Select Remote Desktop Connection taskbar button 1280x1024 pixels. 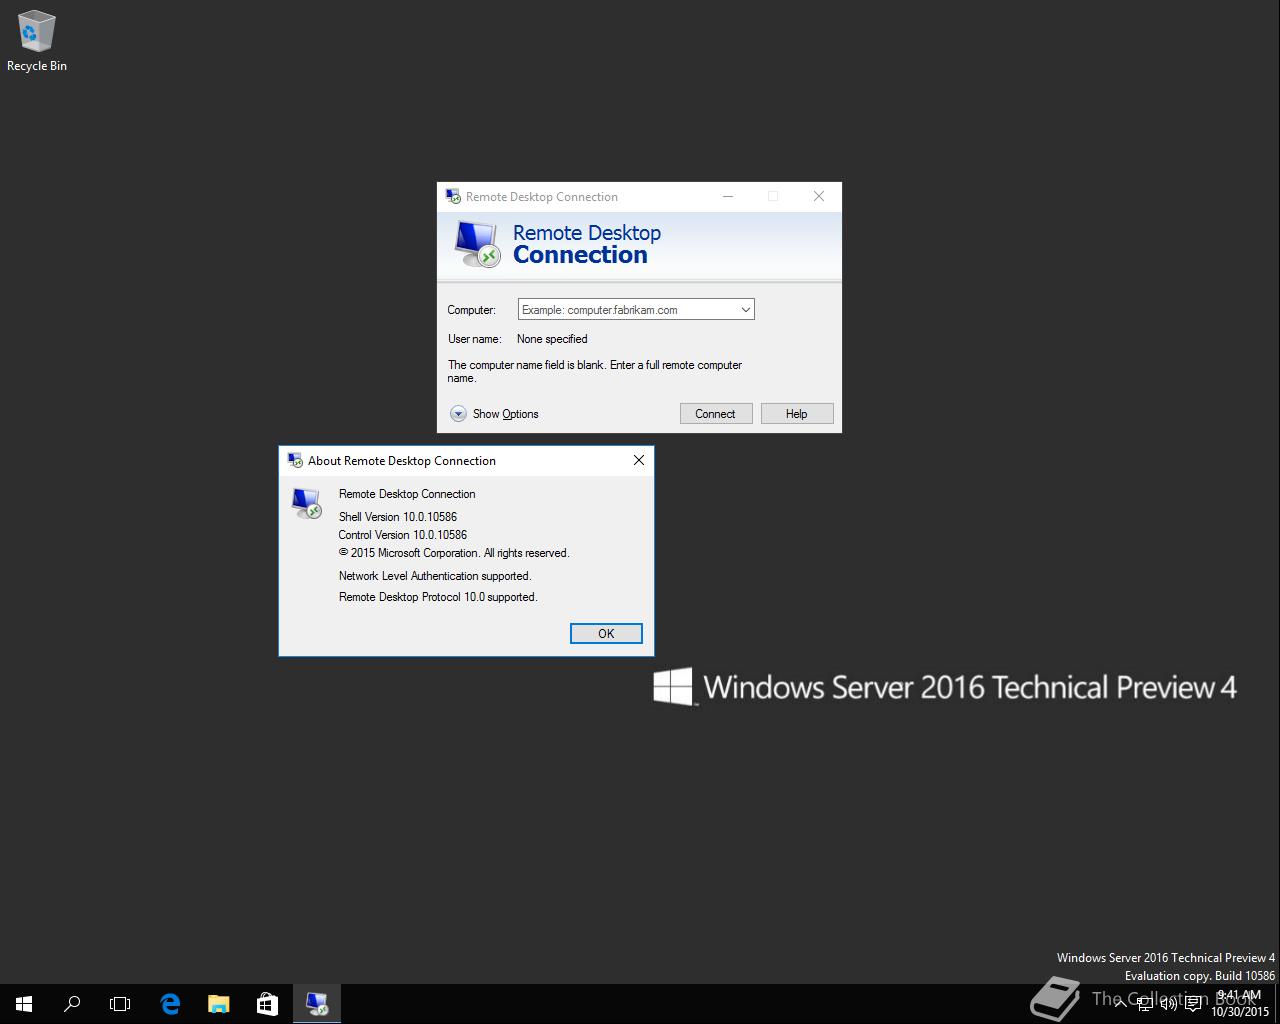click(316, 1004)
